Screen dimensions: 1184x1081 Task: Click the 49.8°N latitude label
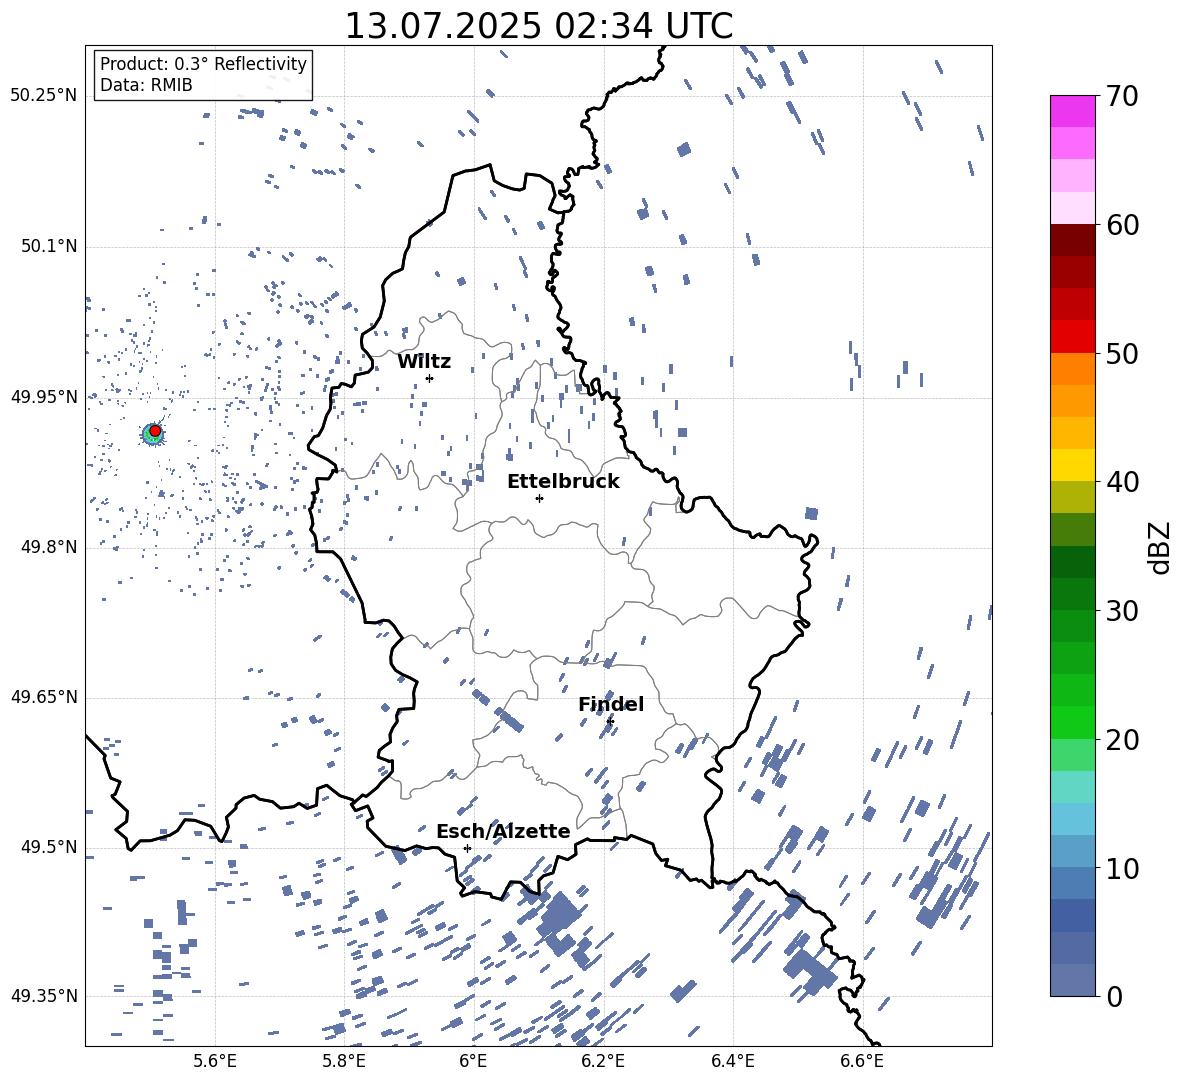[x=48, y=547]
